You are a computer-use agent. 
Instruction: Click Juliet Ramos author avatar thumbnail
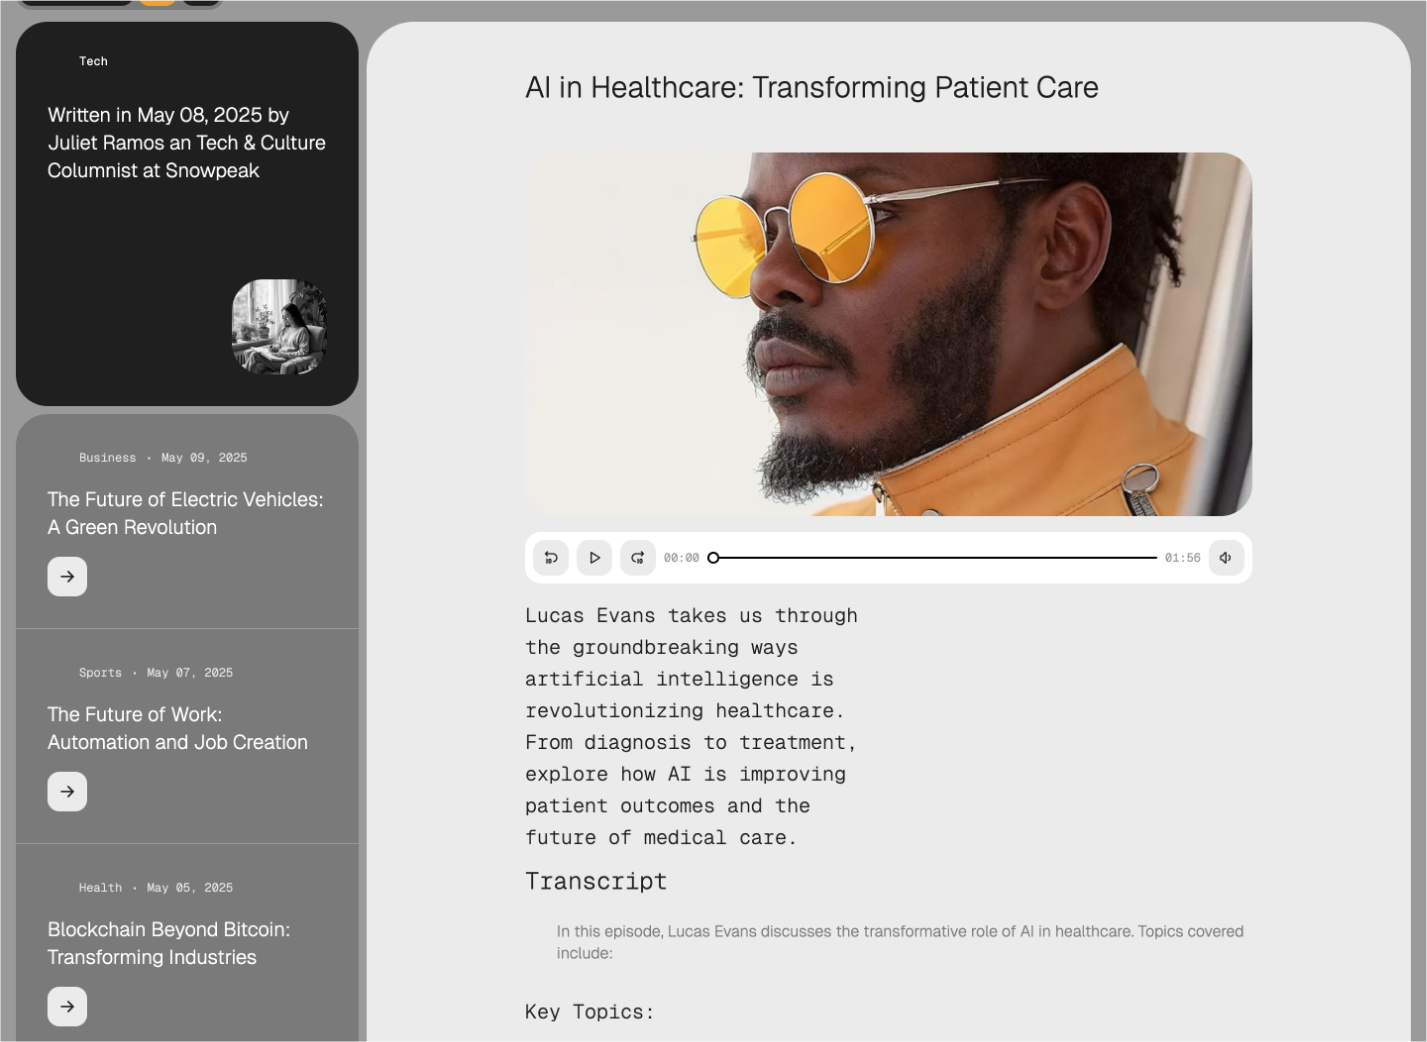coord(279,327)
